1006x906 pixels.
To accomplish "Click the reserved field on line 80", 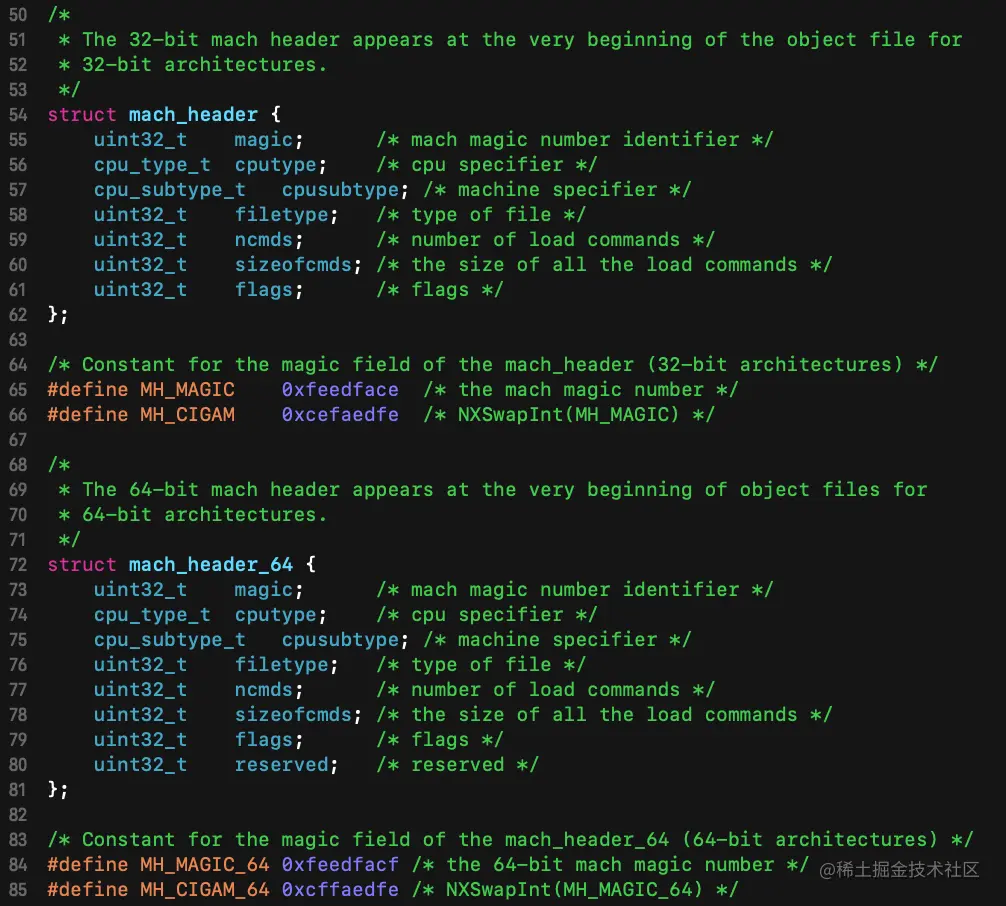I will (281, 765).
